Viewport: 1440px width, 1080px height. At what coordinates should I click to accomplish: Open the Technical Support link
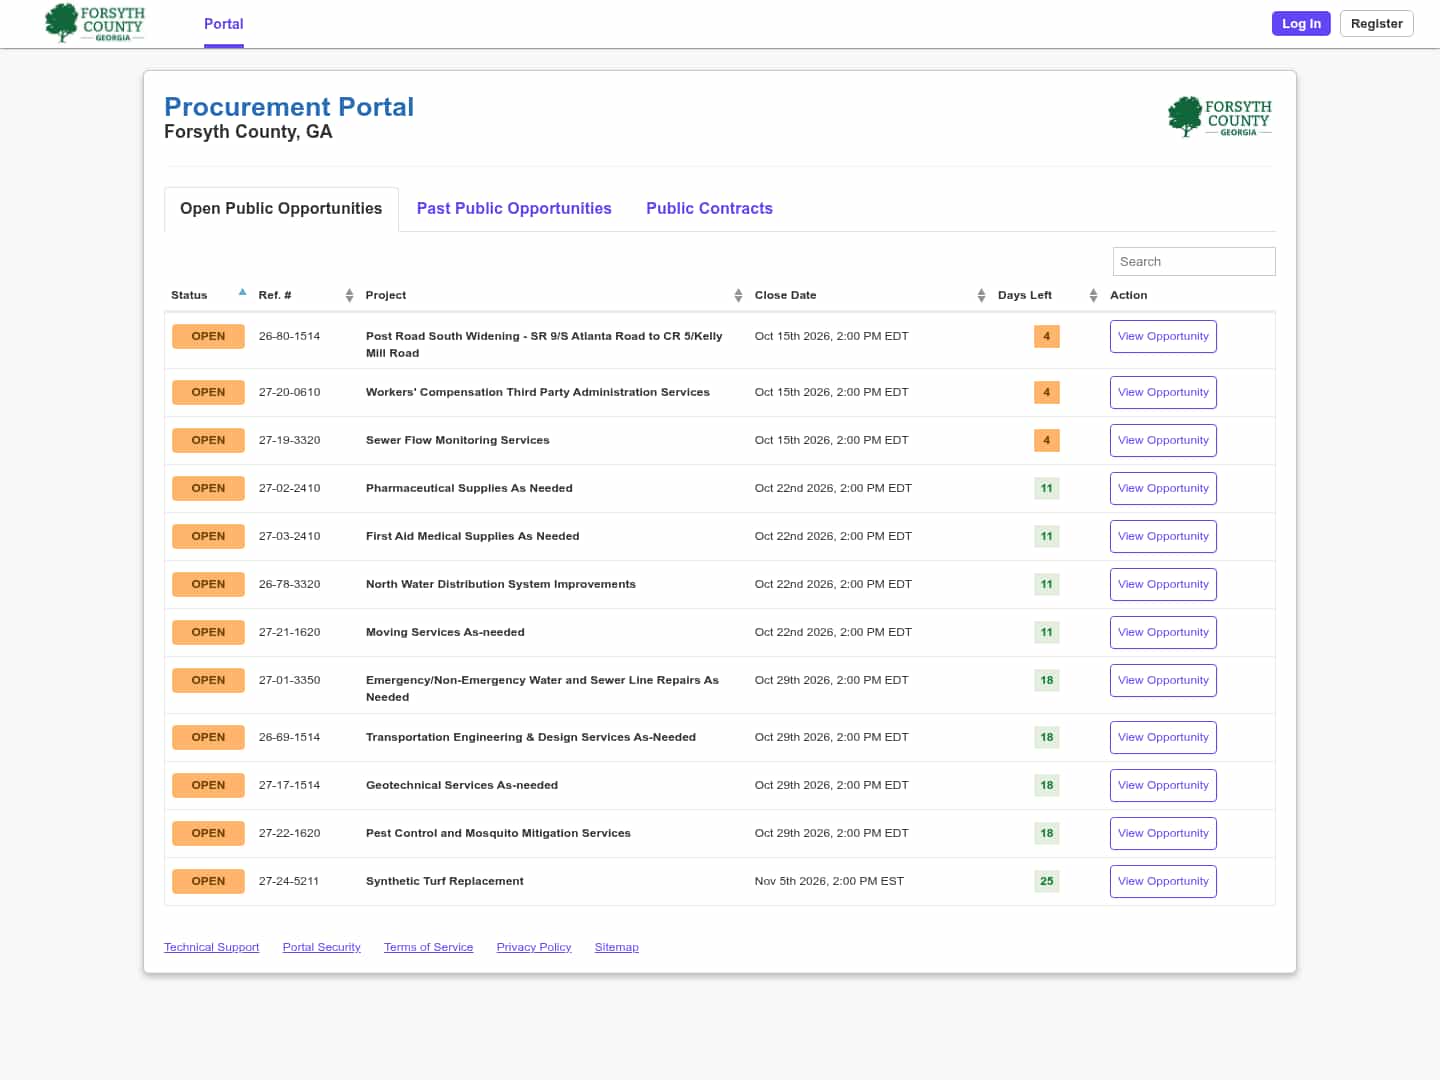click(x=211, y=947)
